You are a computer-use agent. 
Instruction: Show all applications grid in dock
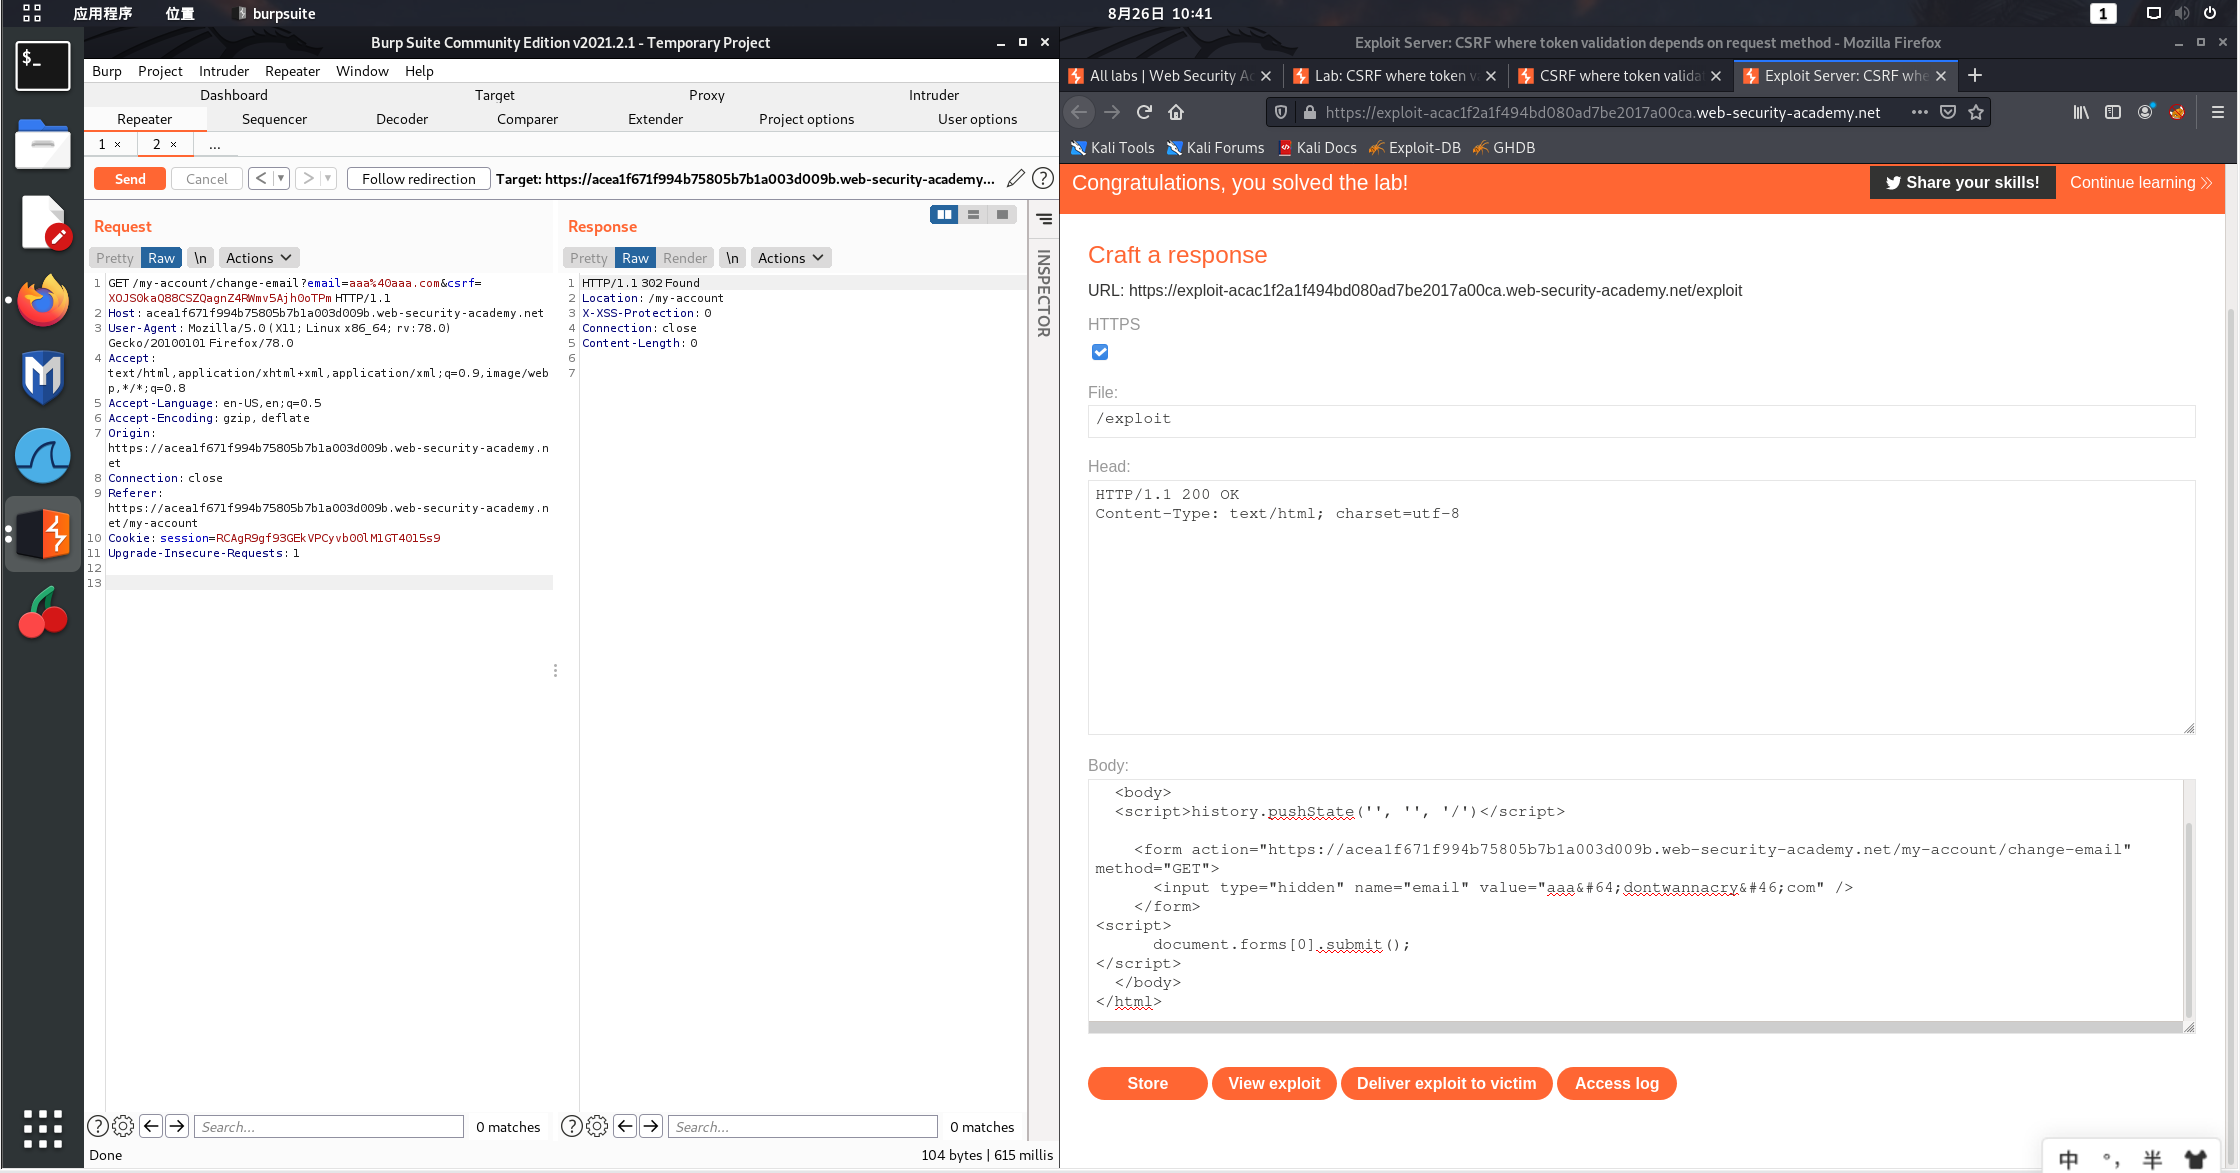tap(42, 1128)
